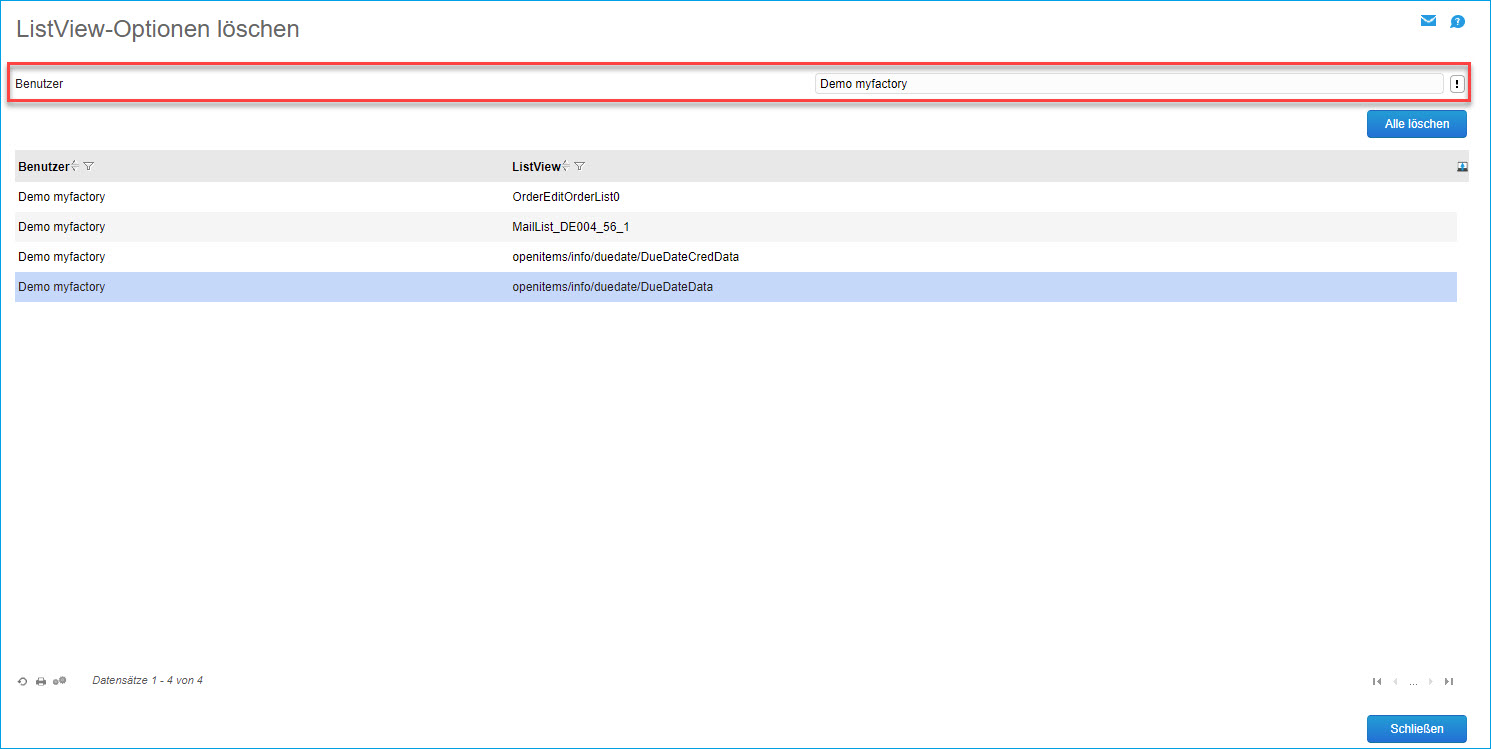The width and height of the screenshot is (1491, 749).
Task: Click the Schließen button
Action: click(1416, 729)
